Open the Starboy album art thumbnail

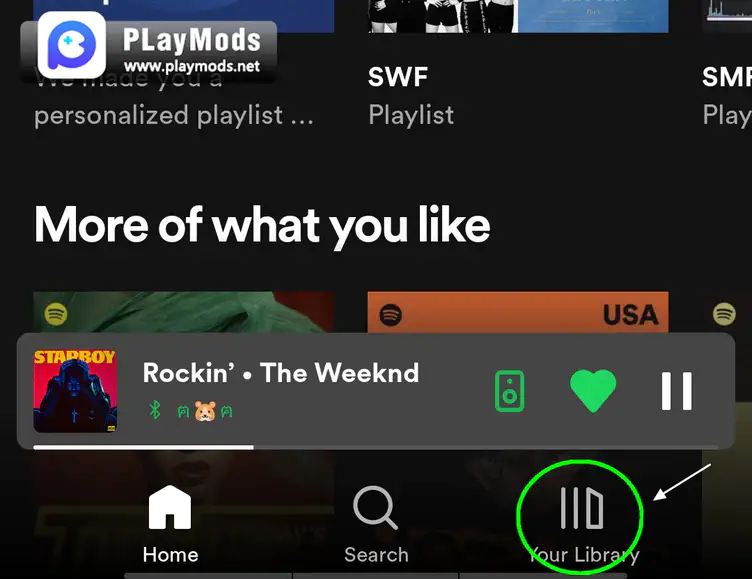[x=75, y=391]
